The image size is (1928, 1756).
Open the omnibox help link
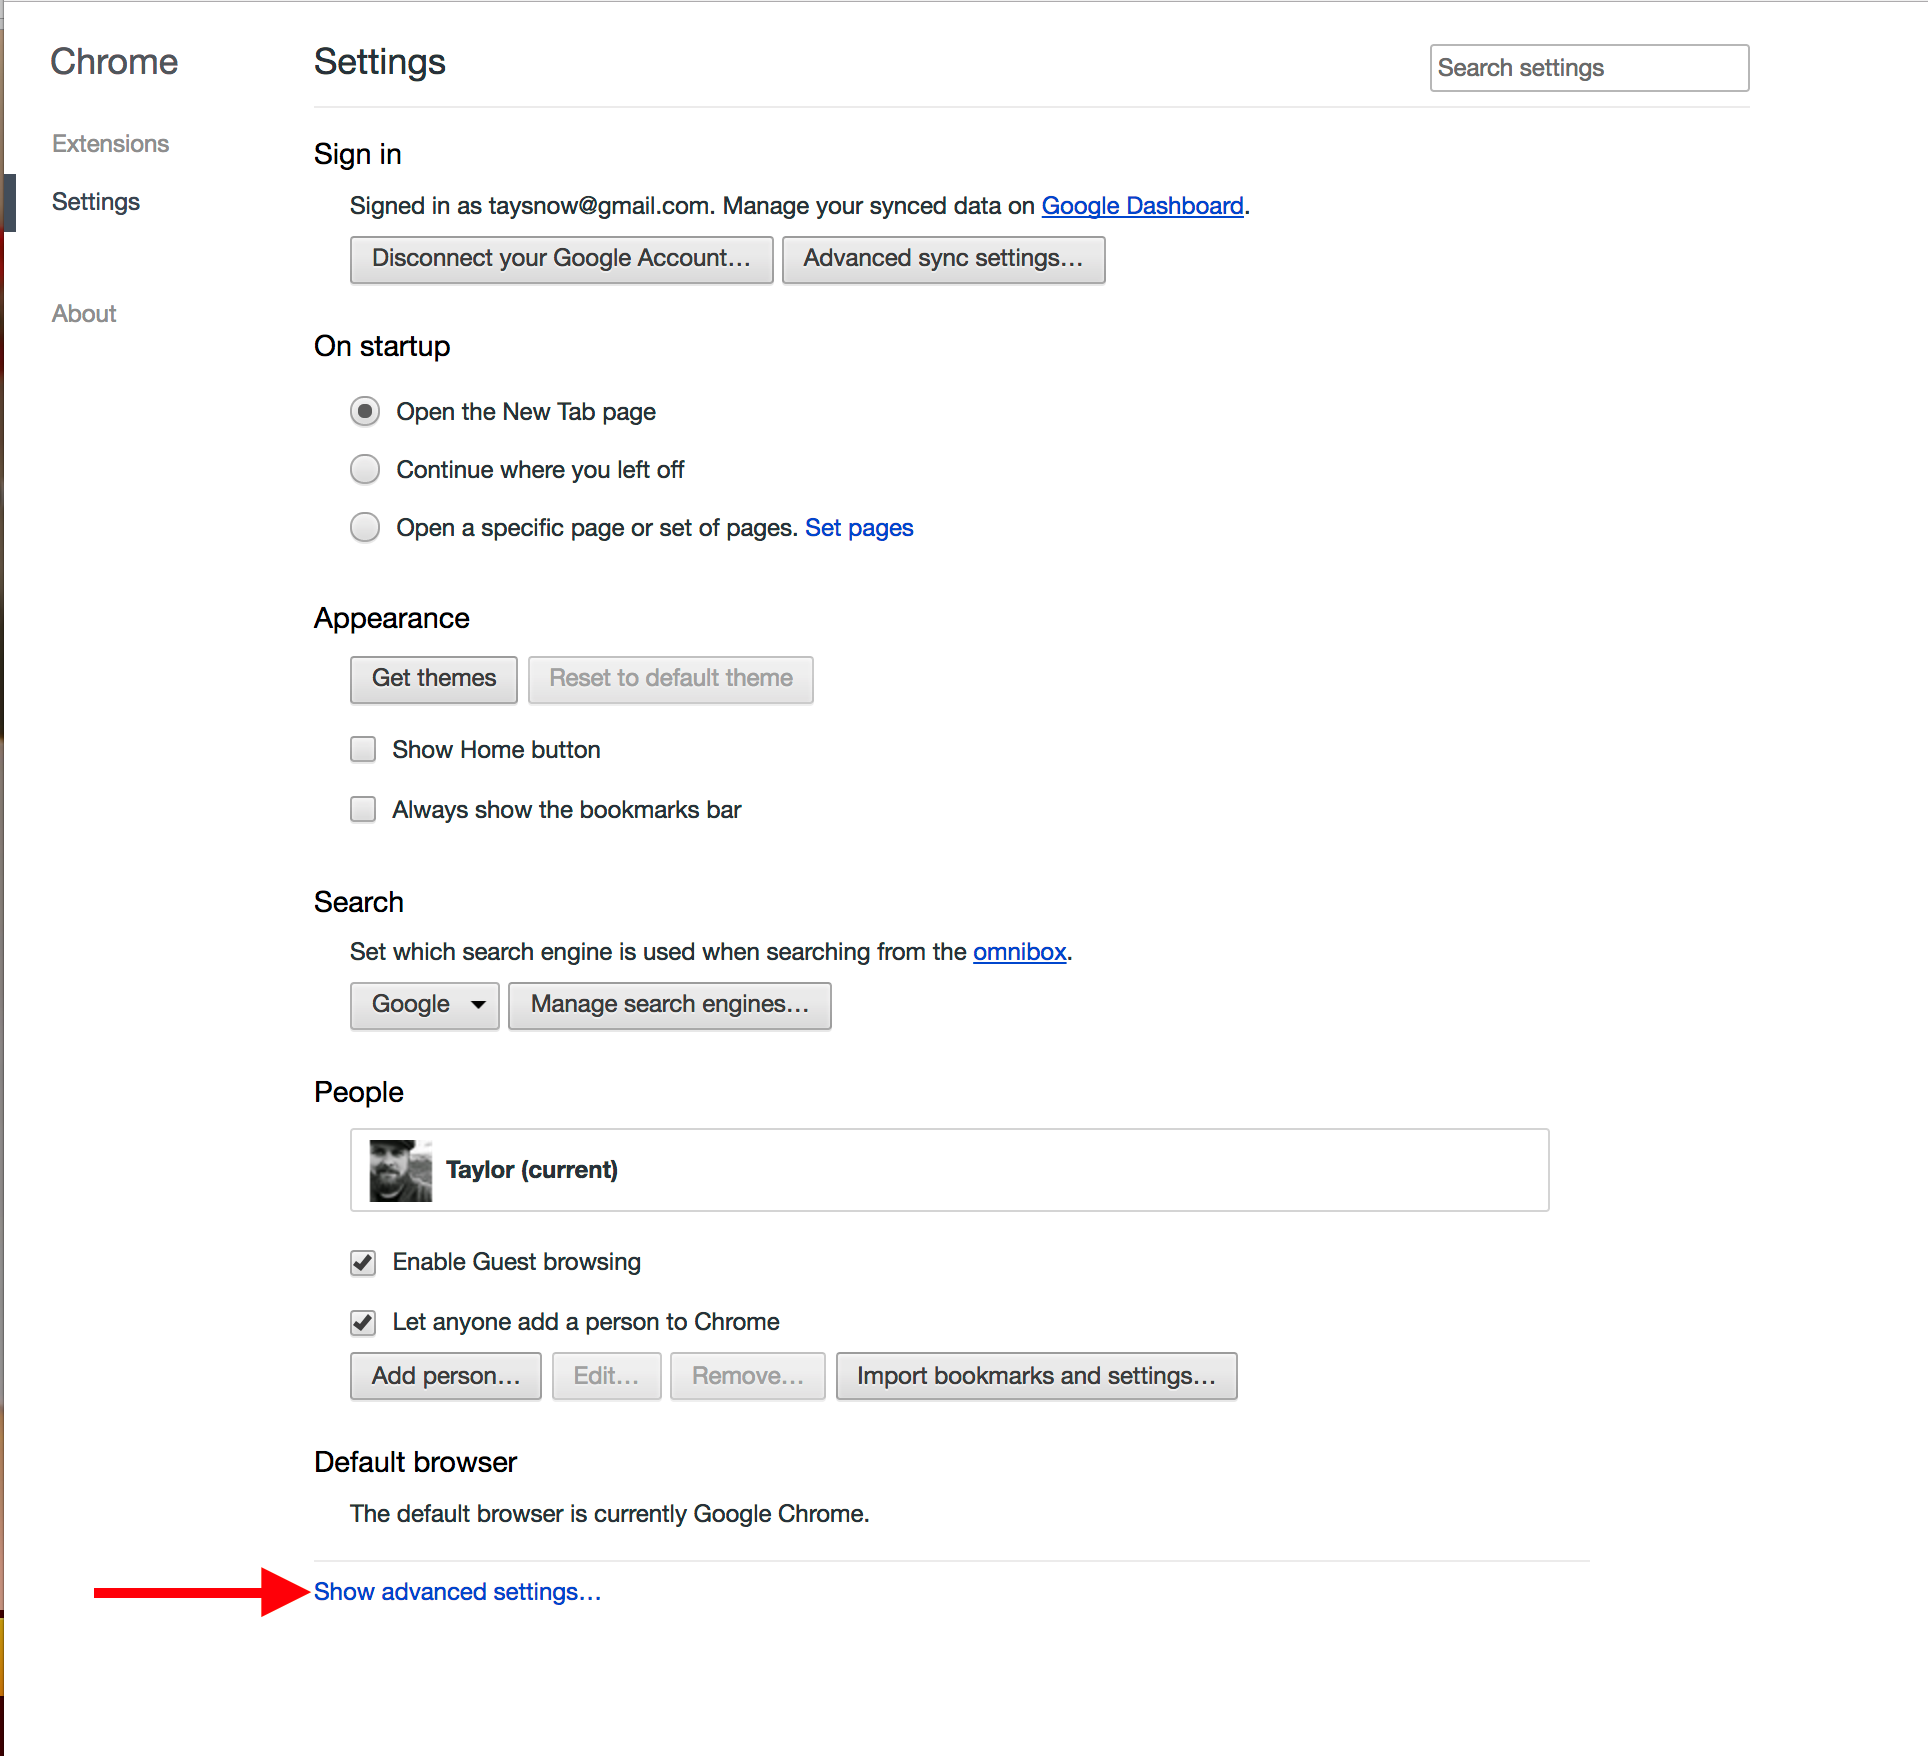coord(1020,952)
